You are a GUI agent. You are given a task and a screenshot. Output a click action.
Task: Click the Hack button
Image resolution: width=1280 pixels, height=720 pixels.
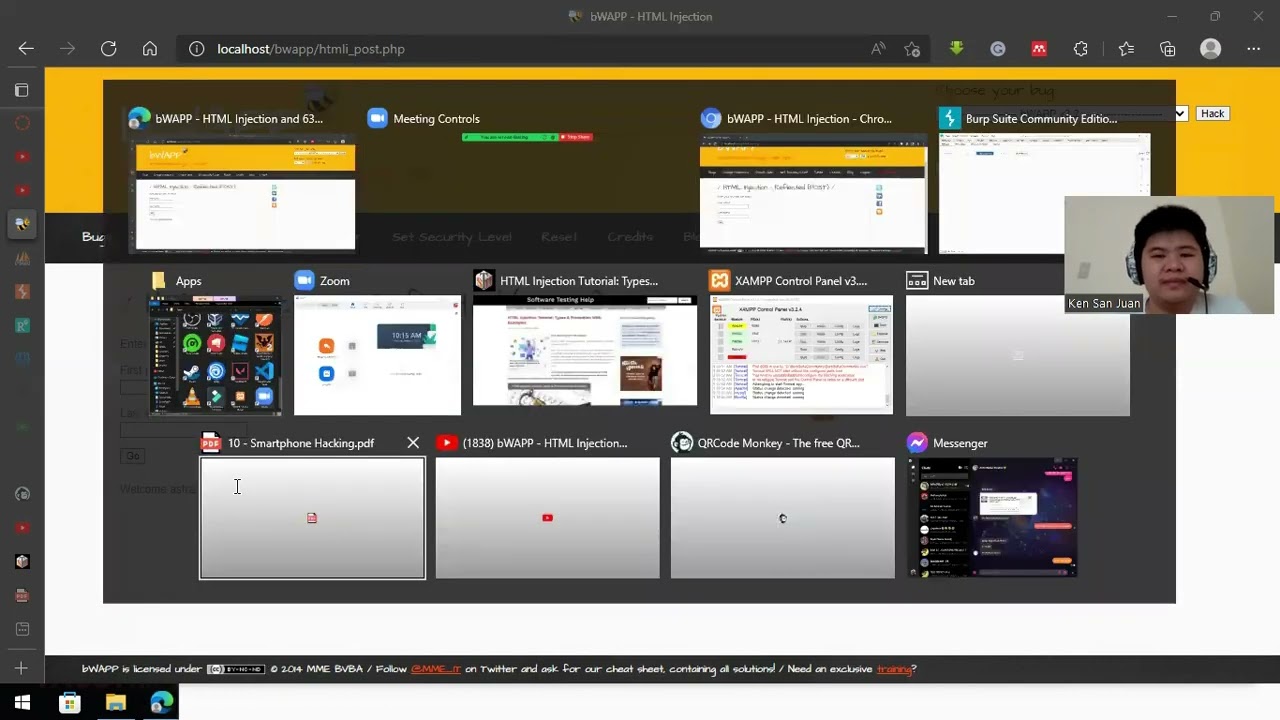1213,113
